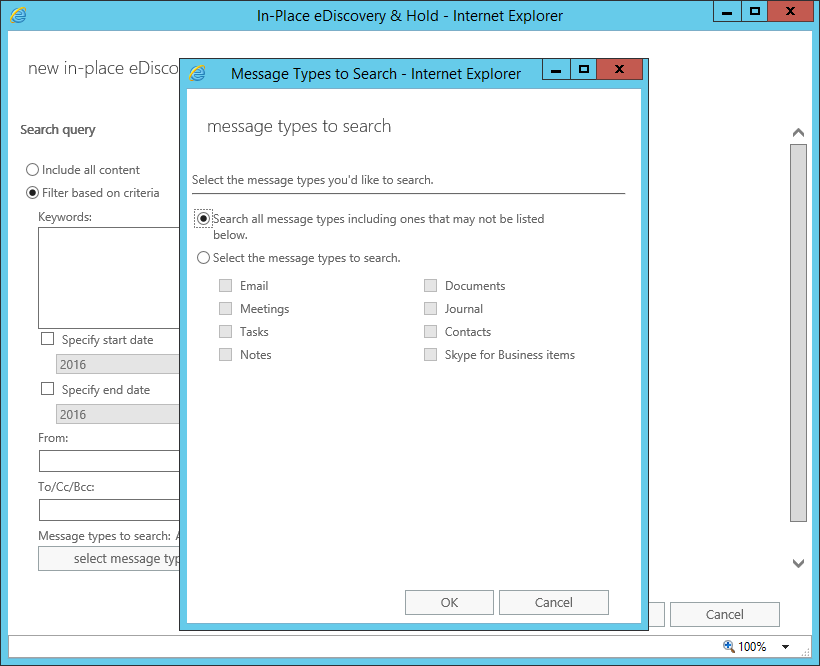
Task: Enable Specify end date checkbox
Action: pos(48,389)
